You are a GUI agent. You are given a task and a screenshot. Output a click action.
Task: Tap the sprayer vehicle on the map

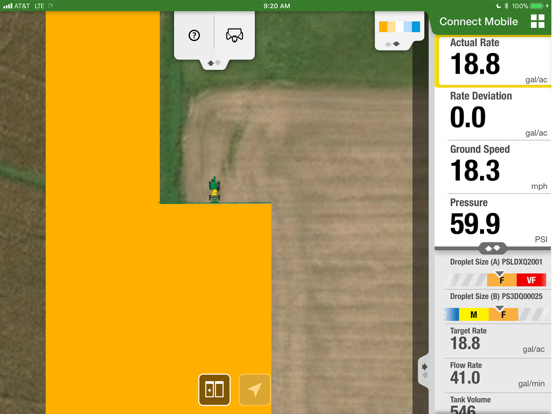point(214,189)
